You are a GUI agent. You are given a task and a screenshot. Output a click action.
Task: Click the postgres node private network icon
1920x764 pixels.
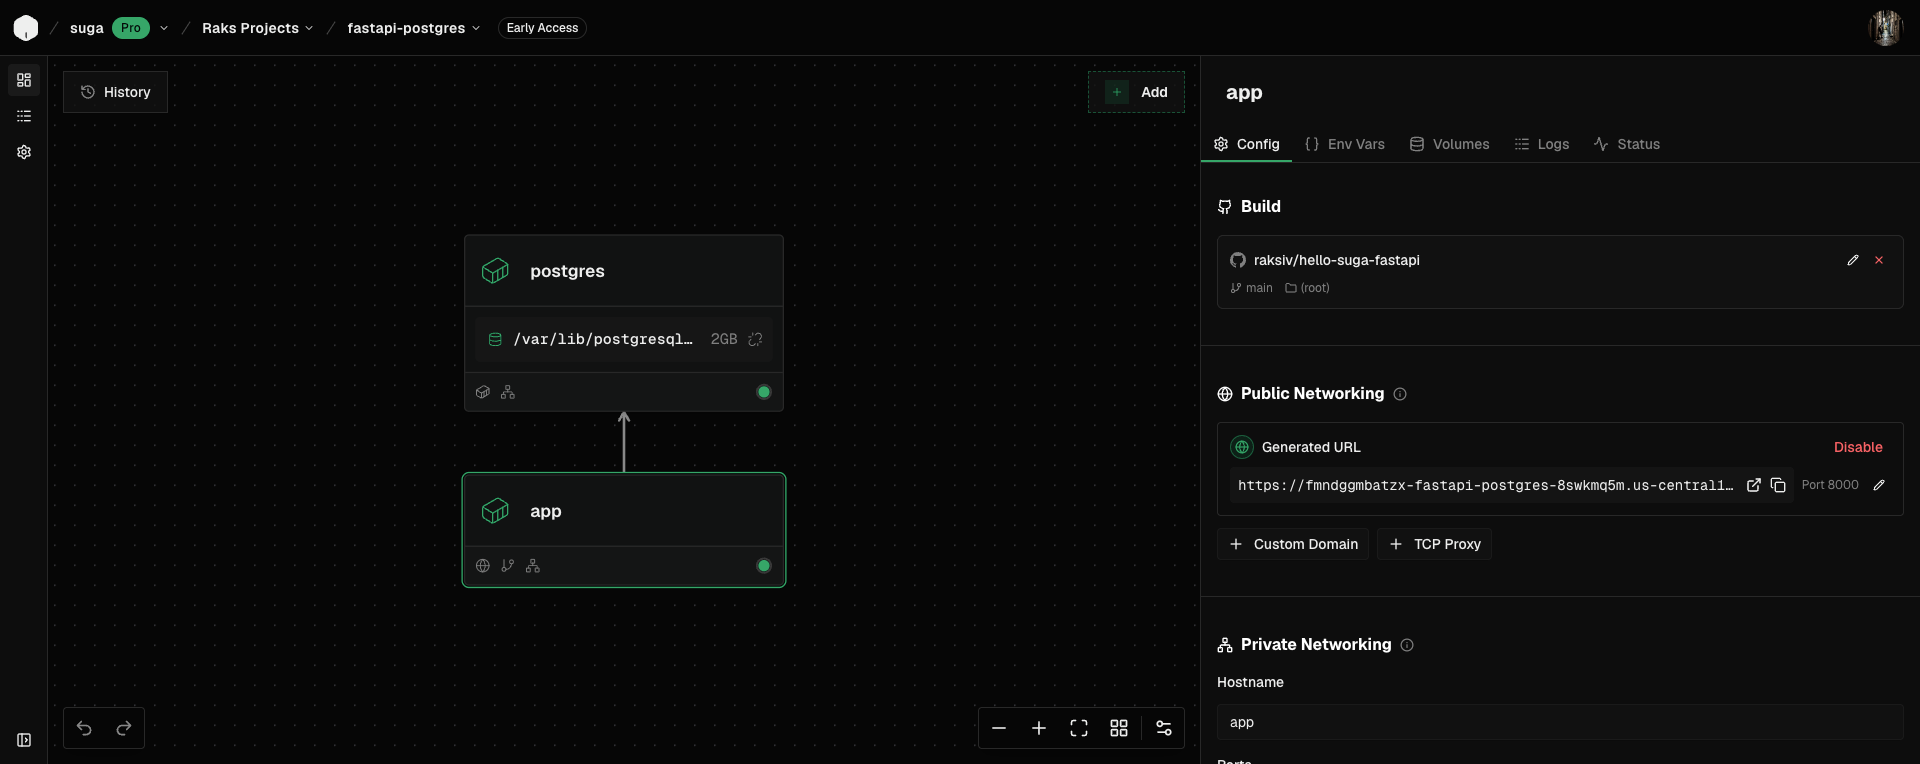coord(508,392)
